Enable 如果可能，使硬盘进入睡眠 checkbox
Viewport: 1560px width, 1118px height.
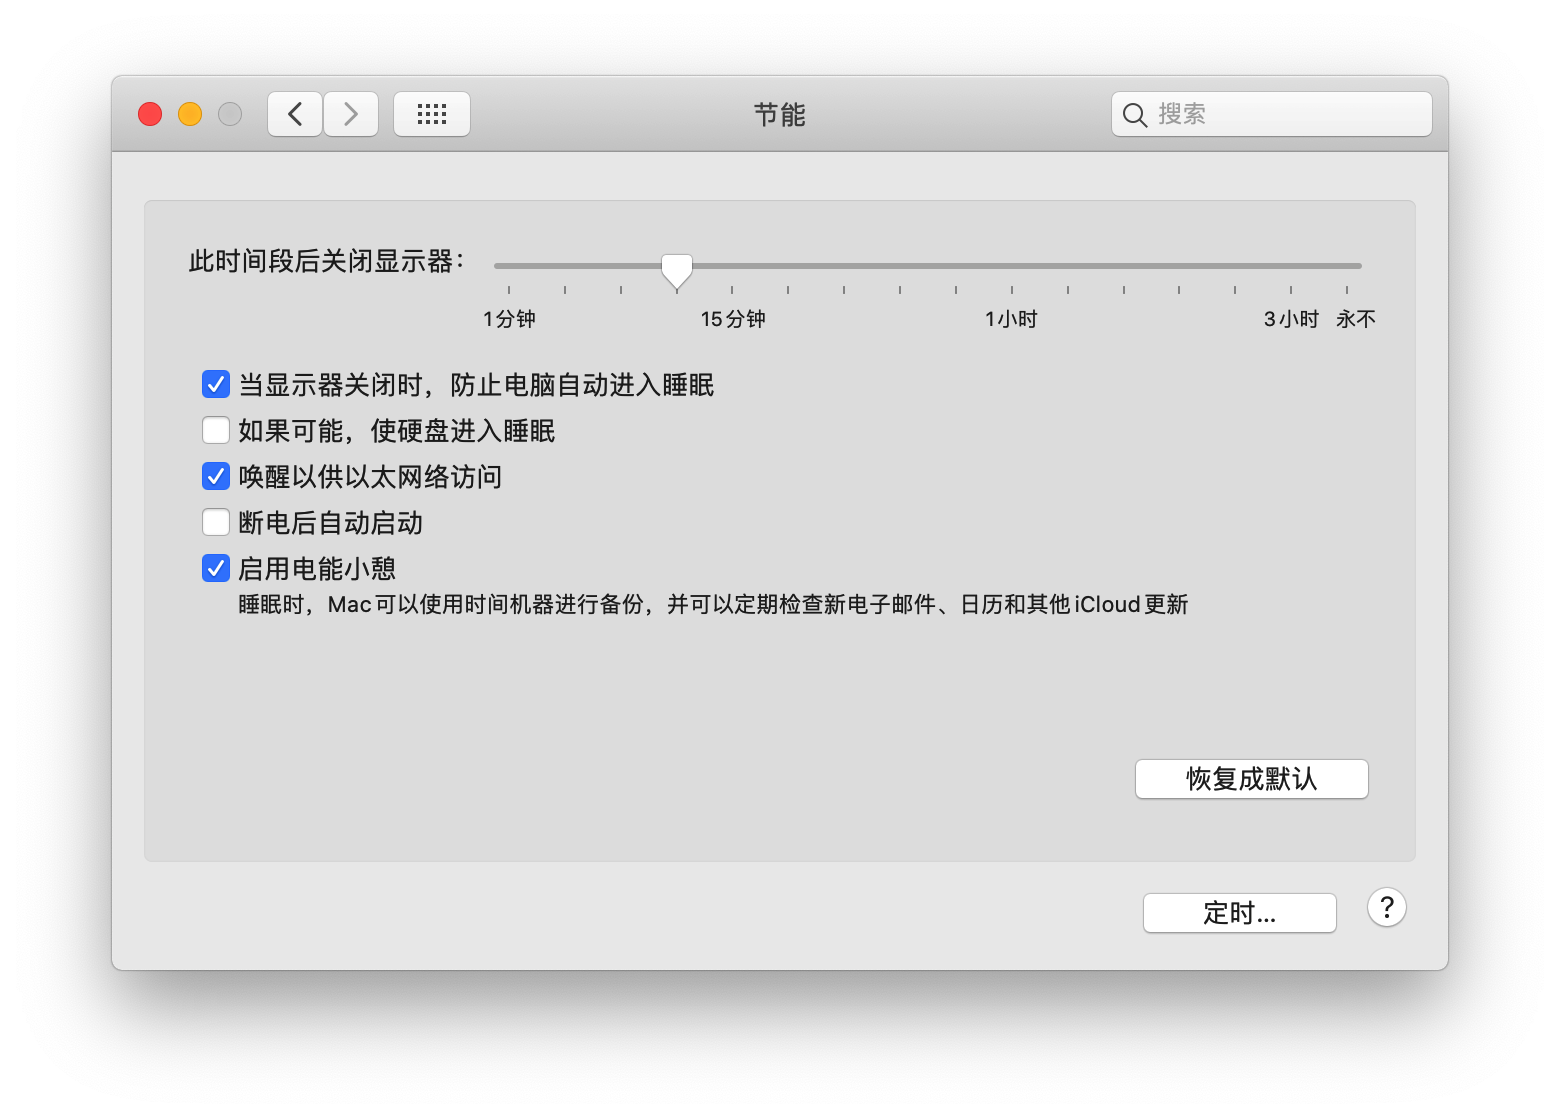tap(216, 430)
